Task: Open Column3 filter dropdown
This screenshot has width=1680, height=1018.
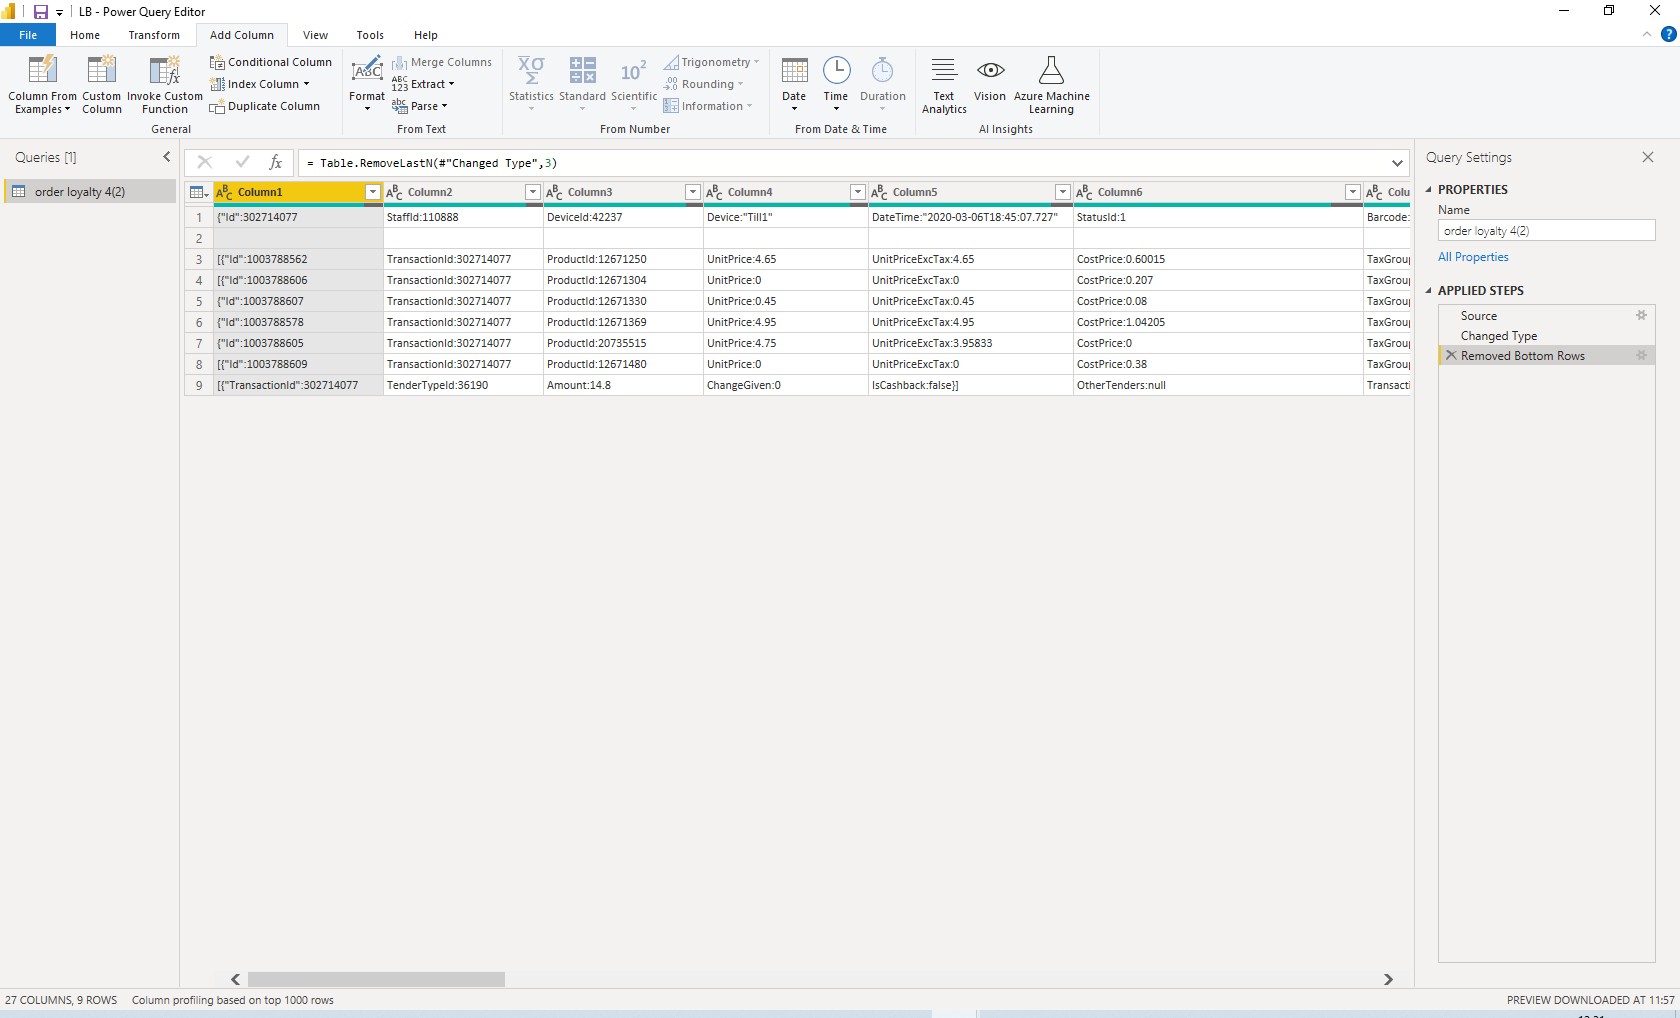Action: tap(692, 192)
